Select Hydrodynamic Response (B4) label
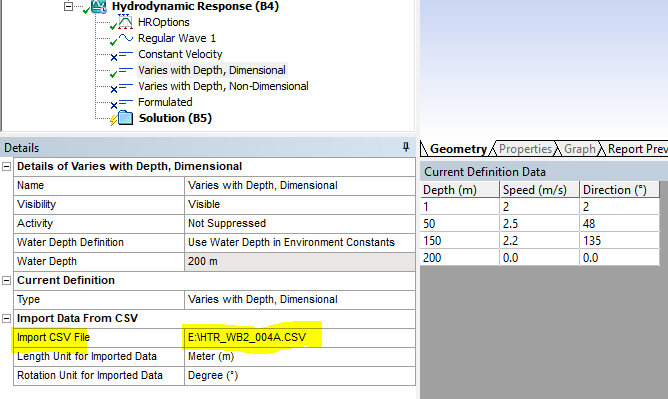 [195, 6]
